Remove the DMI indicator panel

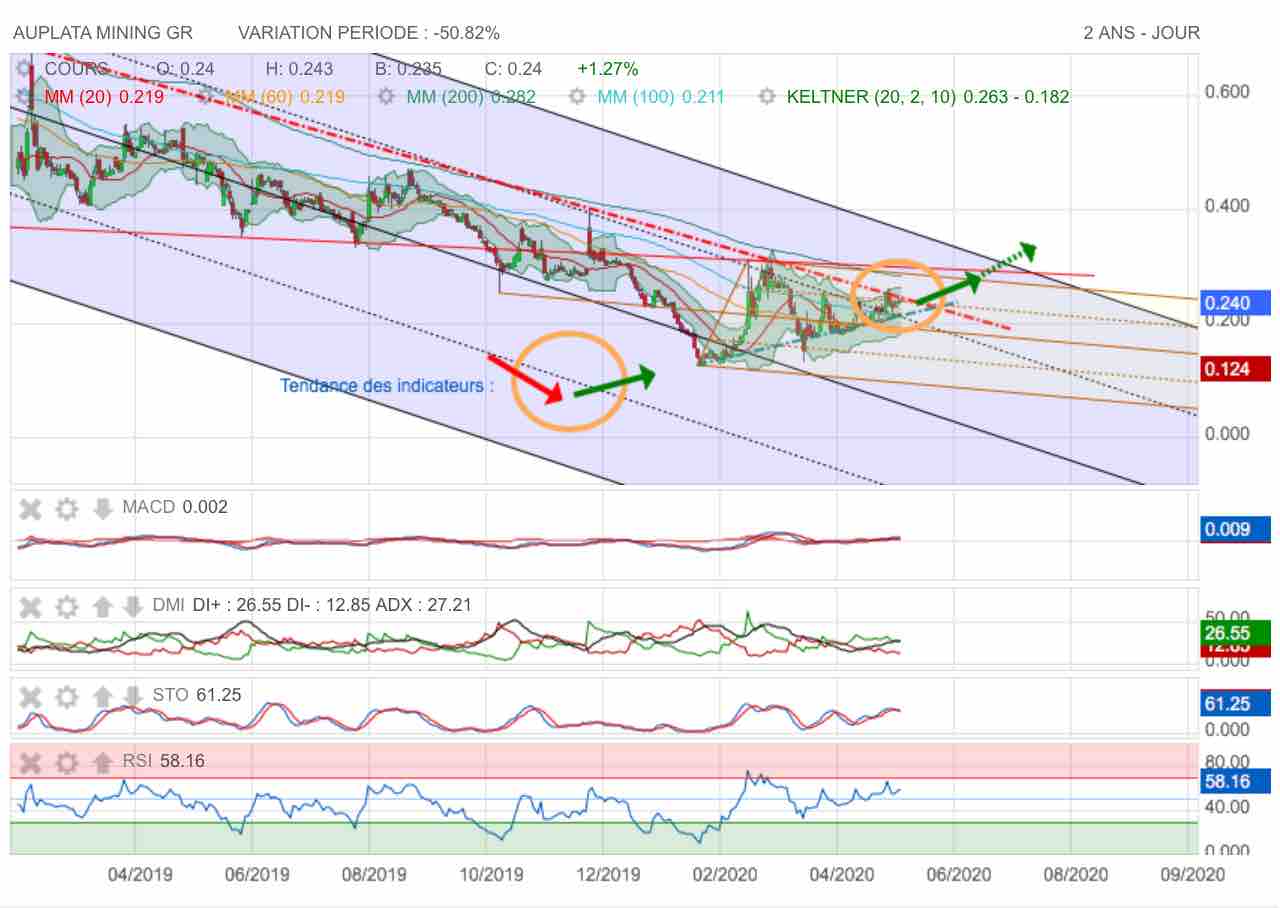[31, 606]
